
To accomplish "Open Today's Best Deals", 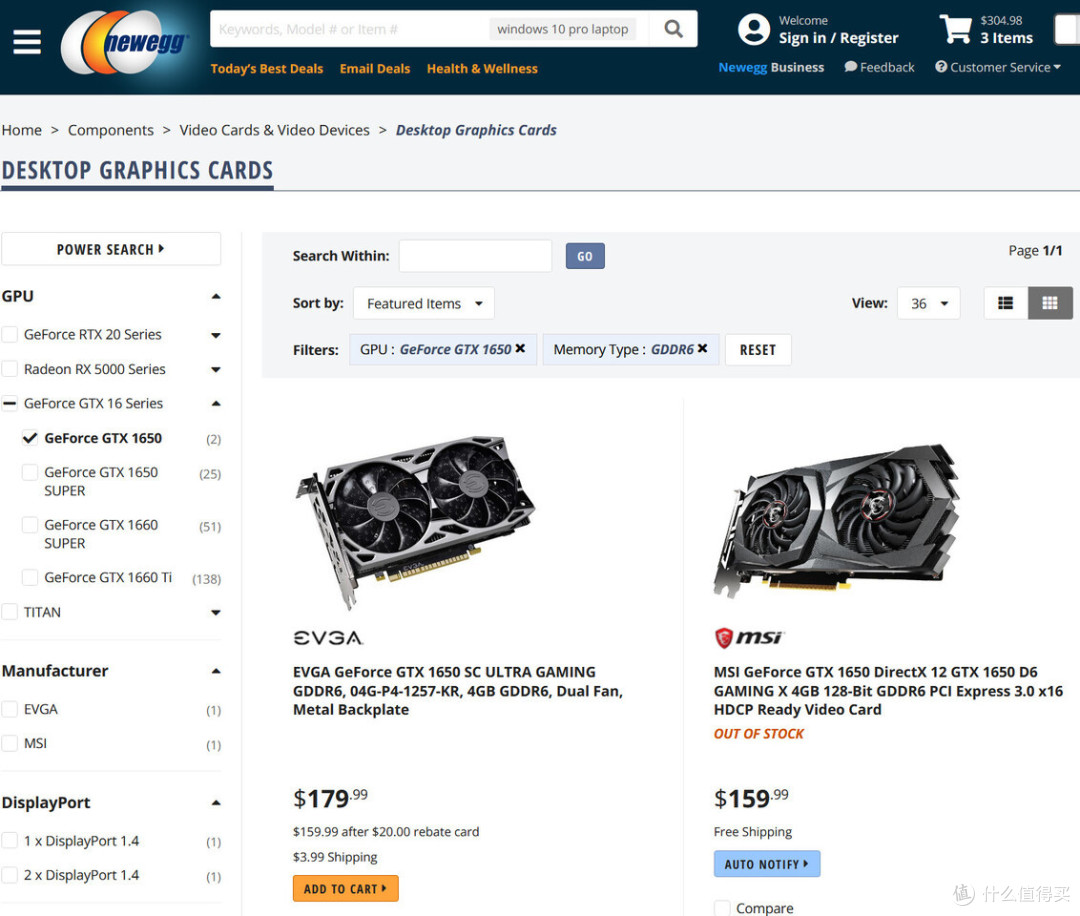I will (x=267, y=68).
